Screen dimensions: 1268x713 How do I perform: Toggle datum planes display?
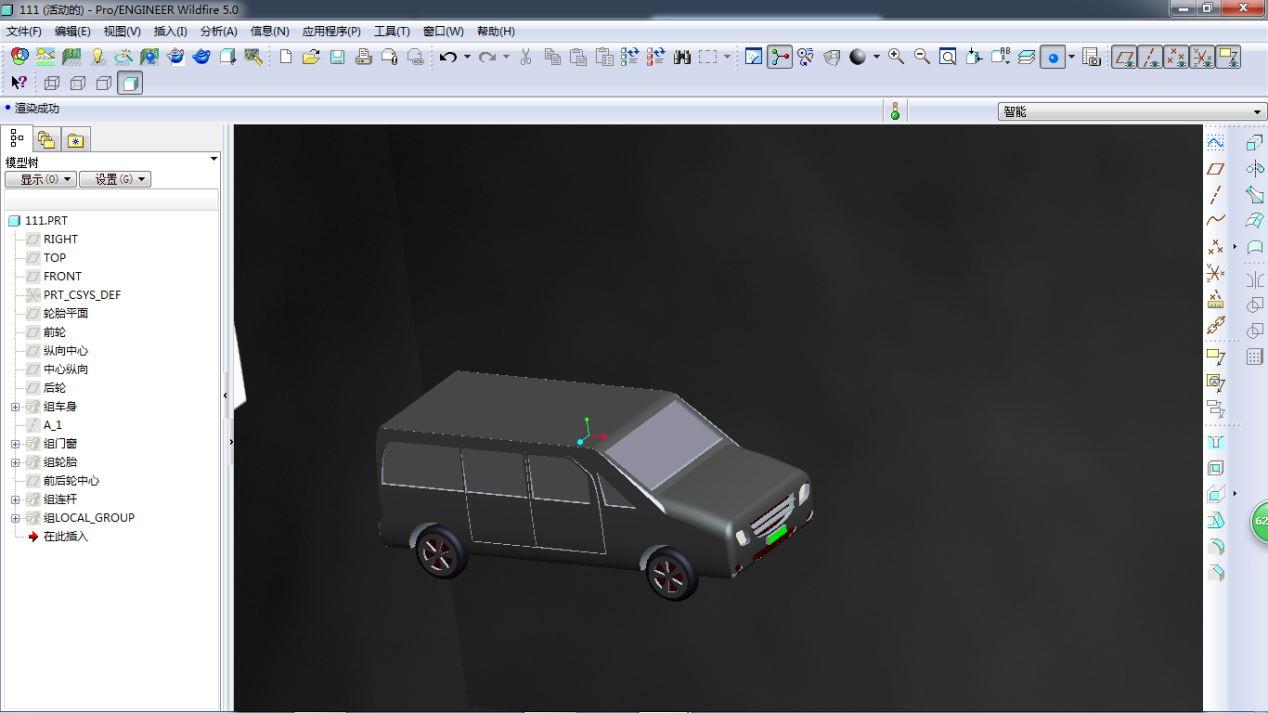click(x=1124, y=57)
